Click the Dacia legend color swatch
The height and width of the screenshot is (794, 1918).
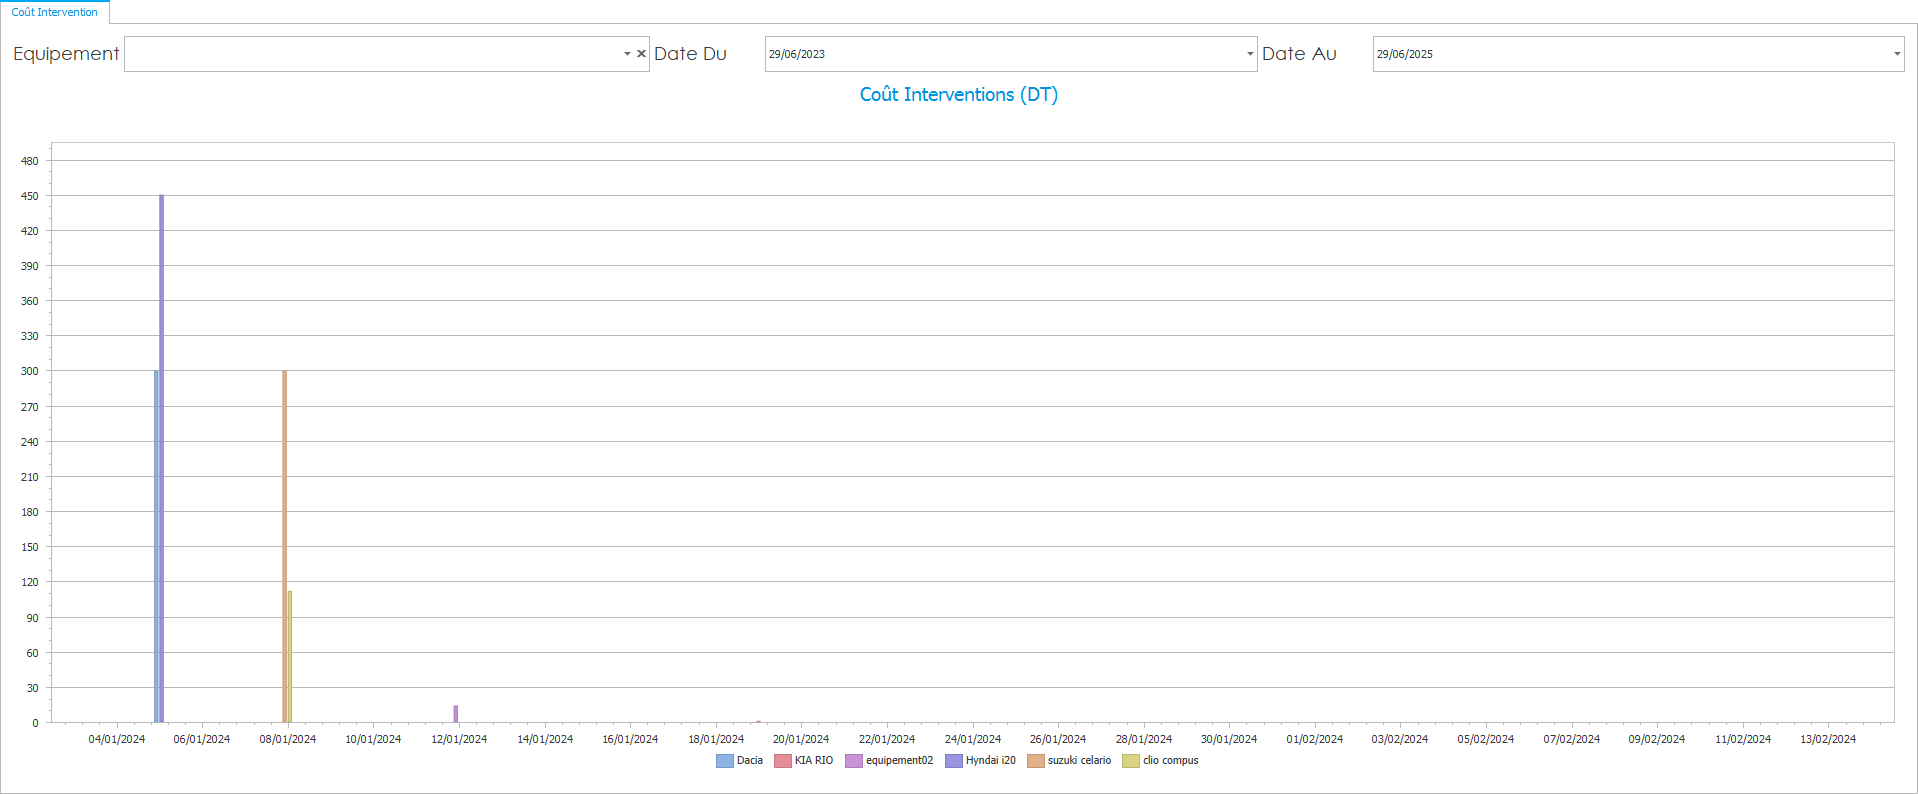click(x=725, y=761)
